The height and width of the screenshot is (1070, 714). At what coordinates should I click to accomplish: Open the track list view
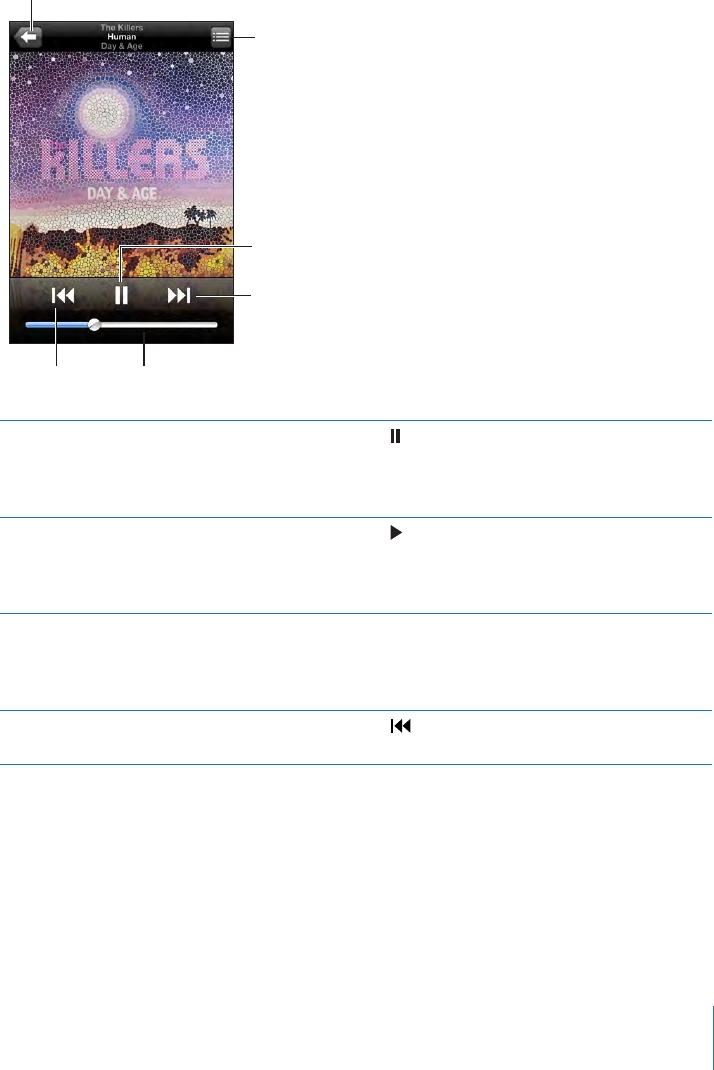[x=220, y=37]
